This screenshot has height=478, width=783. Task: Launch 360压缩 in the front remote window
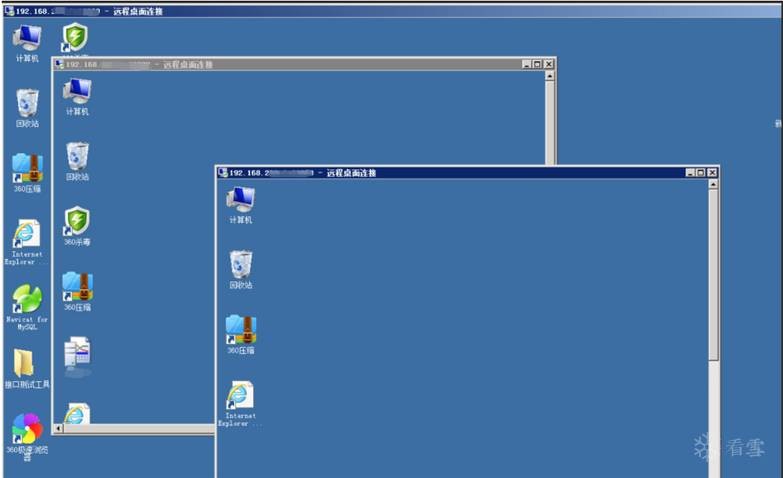coord(240,329)
